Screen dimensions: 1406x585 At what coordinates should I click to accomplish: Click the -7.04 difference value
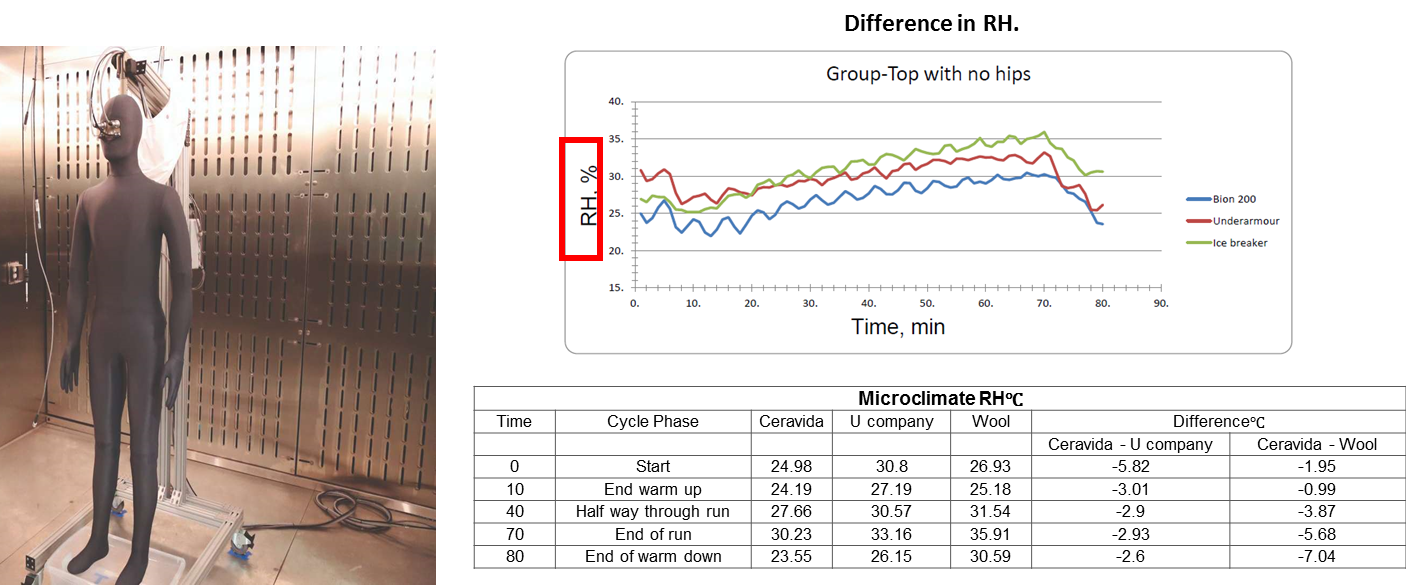(1317, 556)
